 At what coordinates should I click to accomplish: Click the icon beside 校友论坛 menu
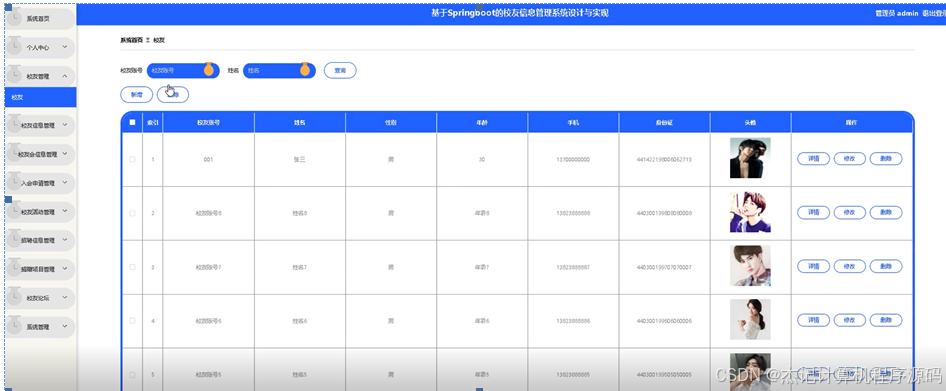point(14,297)
